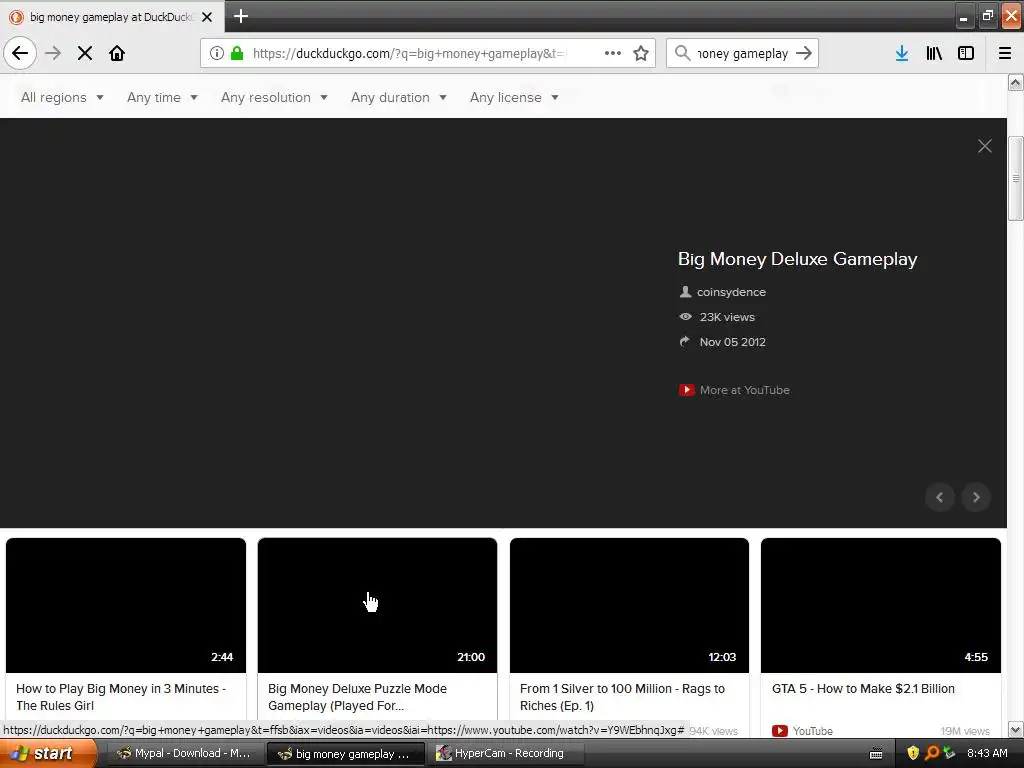Open page actions three-dot menu in URL bar
Screen dimensions: 1024x768
[x=613, y=53]
